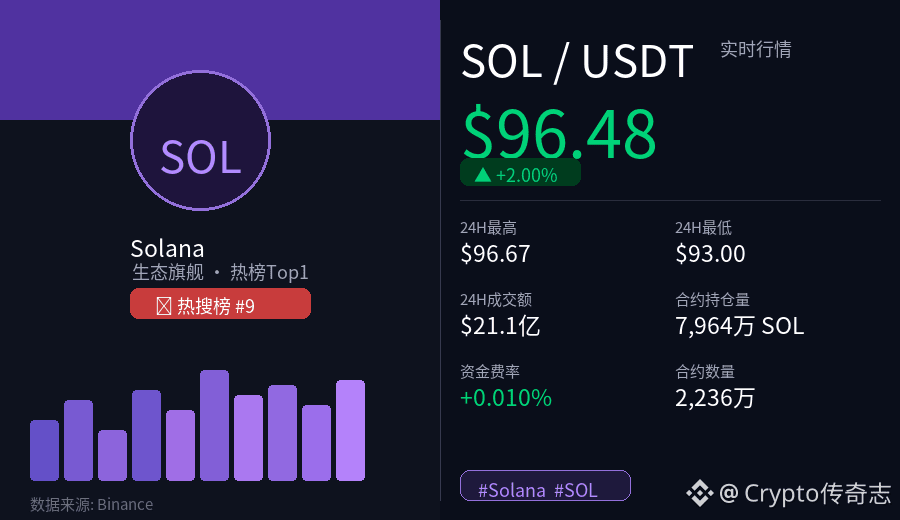Screen dimensions: 900x520
Task: Click the Solana name heading
Action: 167,249
